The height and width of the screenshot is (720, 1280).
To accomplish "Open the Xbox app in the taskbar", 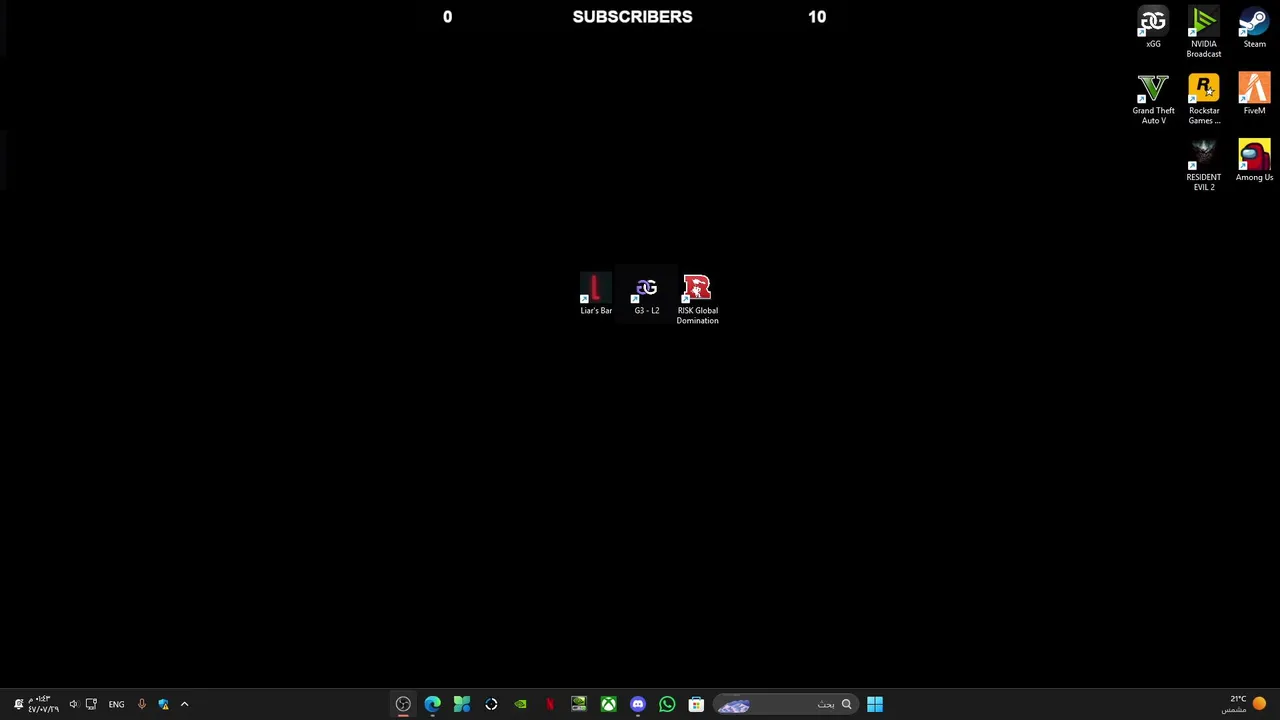I will tap(608, 704).
